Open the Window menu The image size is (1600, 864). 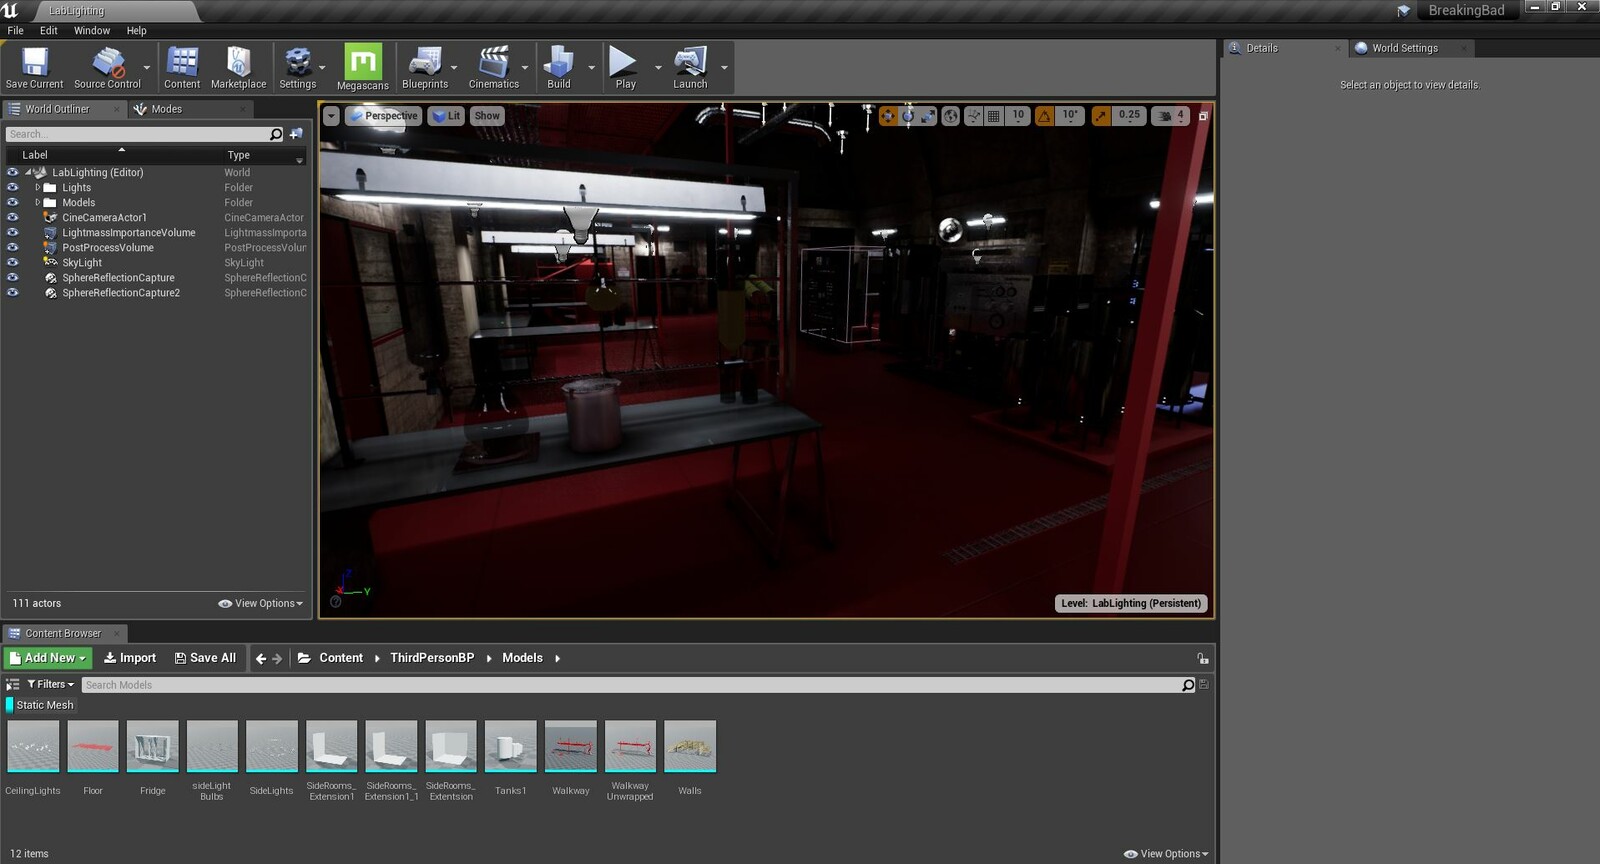coord(92,31)
